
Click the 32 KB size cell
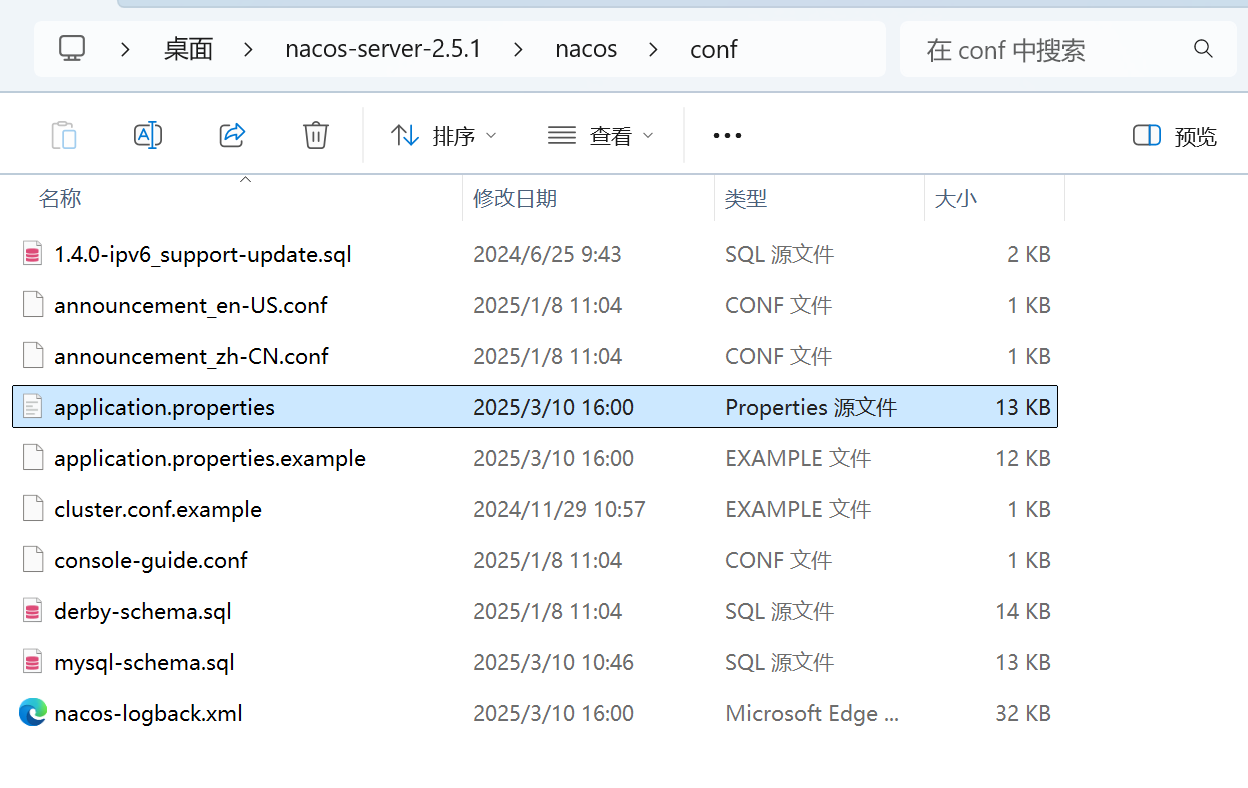(1023, 713)
